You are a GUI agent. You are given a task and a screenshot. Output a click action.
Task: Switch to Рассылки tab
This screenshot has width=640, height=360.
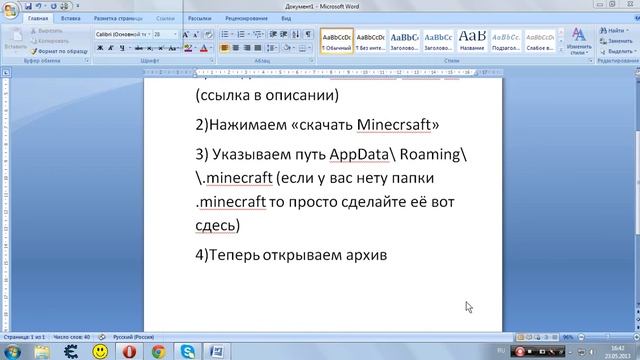coord(199,18)
